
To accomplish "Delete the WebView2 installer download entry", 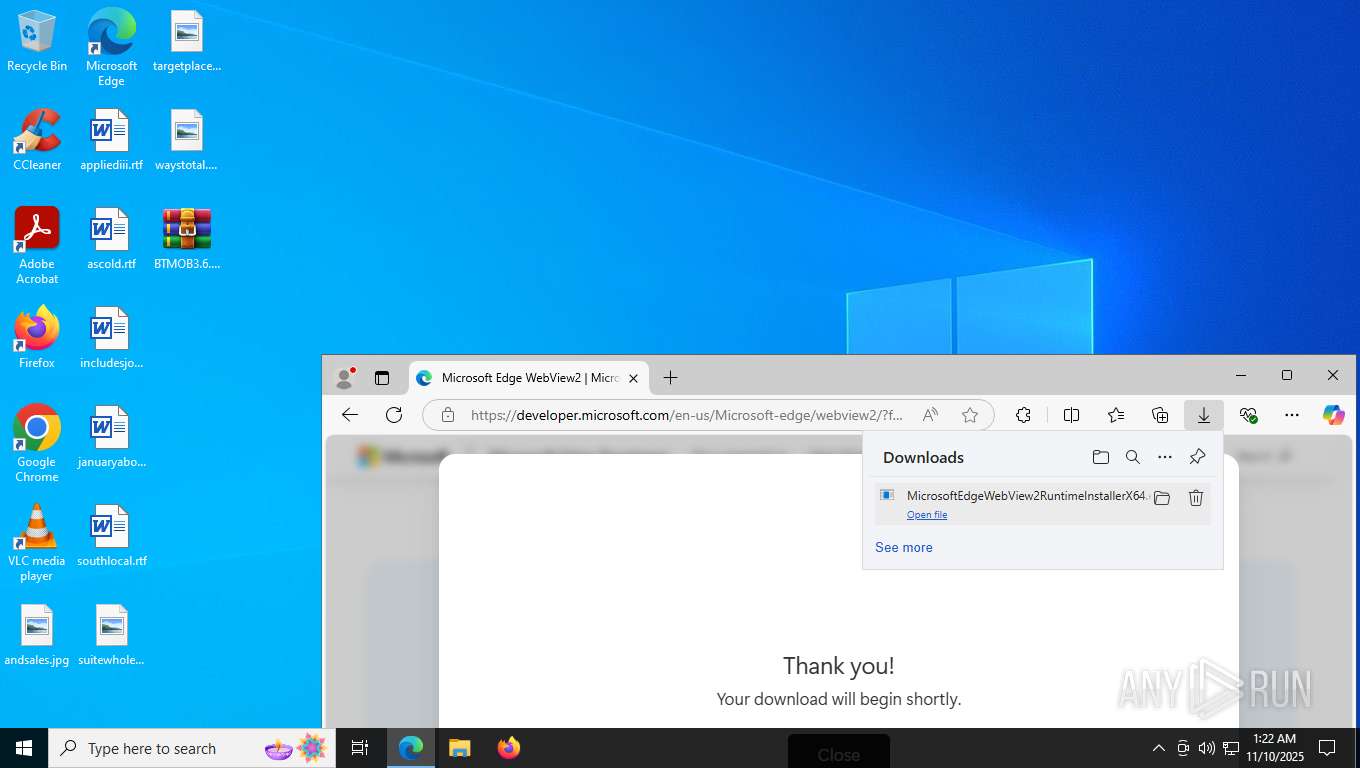I will [1196, 498].
